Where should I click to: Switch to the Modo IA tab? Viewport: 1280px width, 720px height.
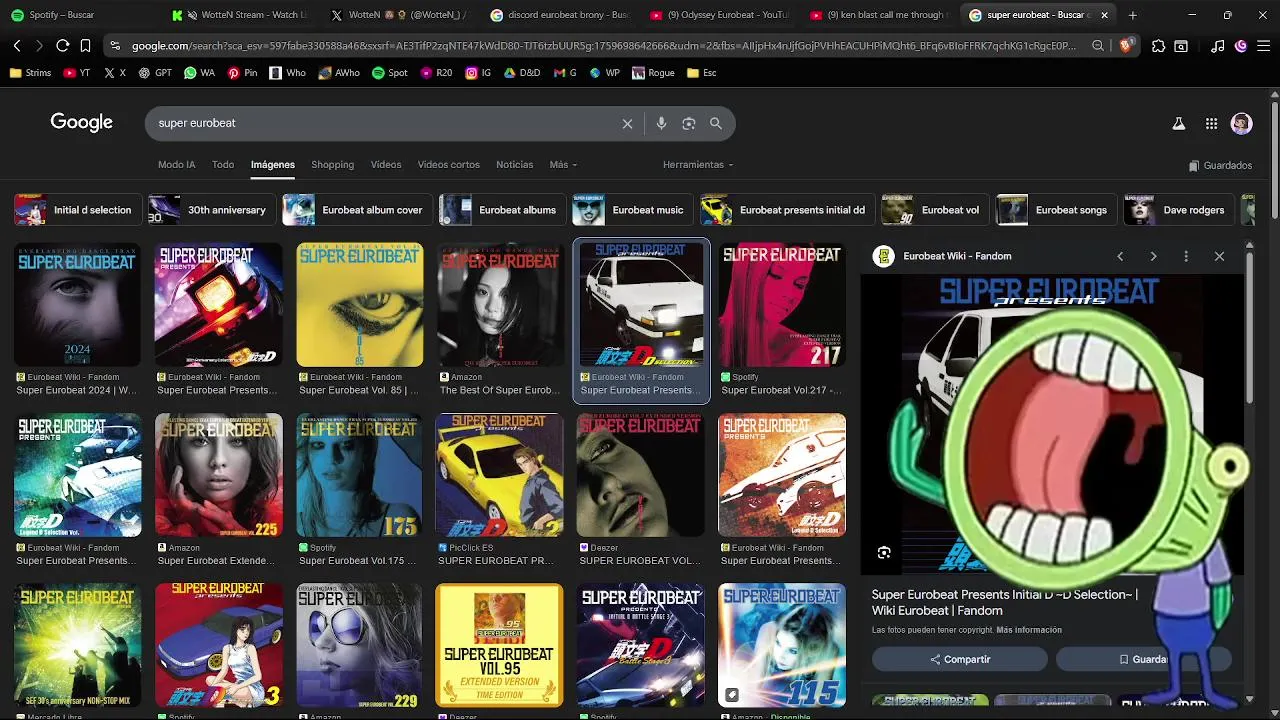(x=177, y=165)
